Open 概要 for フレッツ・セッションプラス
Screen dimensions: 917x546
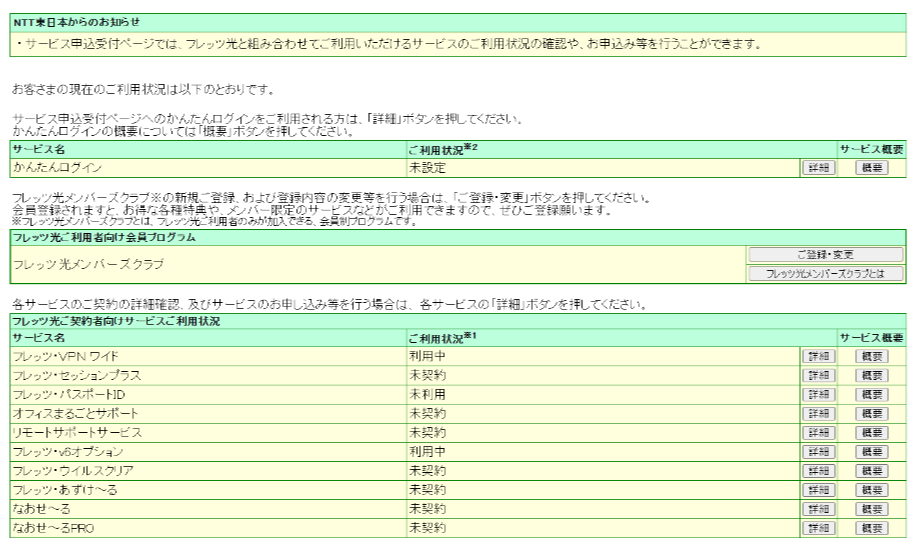tap(872, 375)
